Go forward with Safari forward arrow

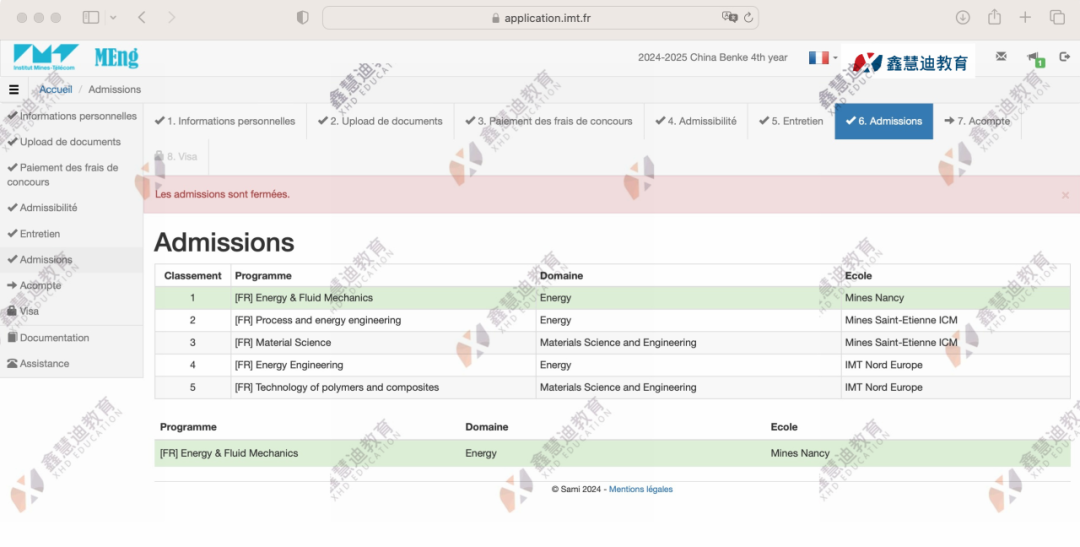point(172,17)
